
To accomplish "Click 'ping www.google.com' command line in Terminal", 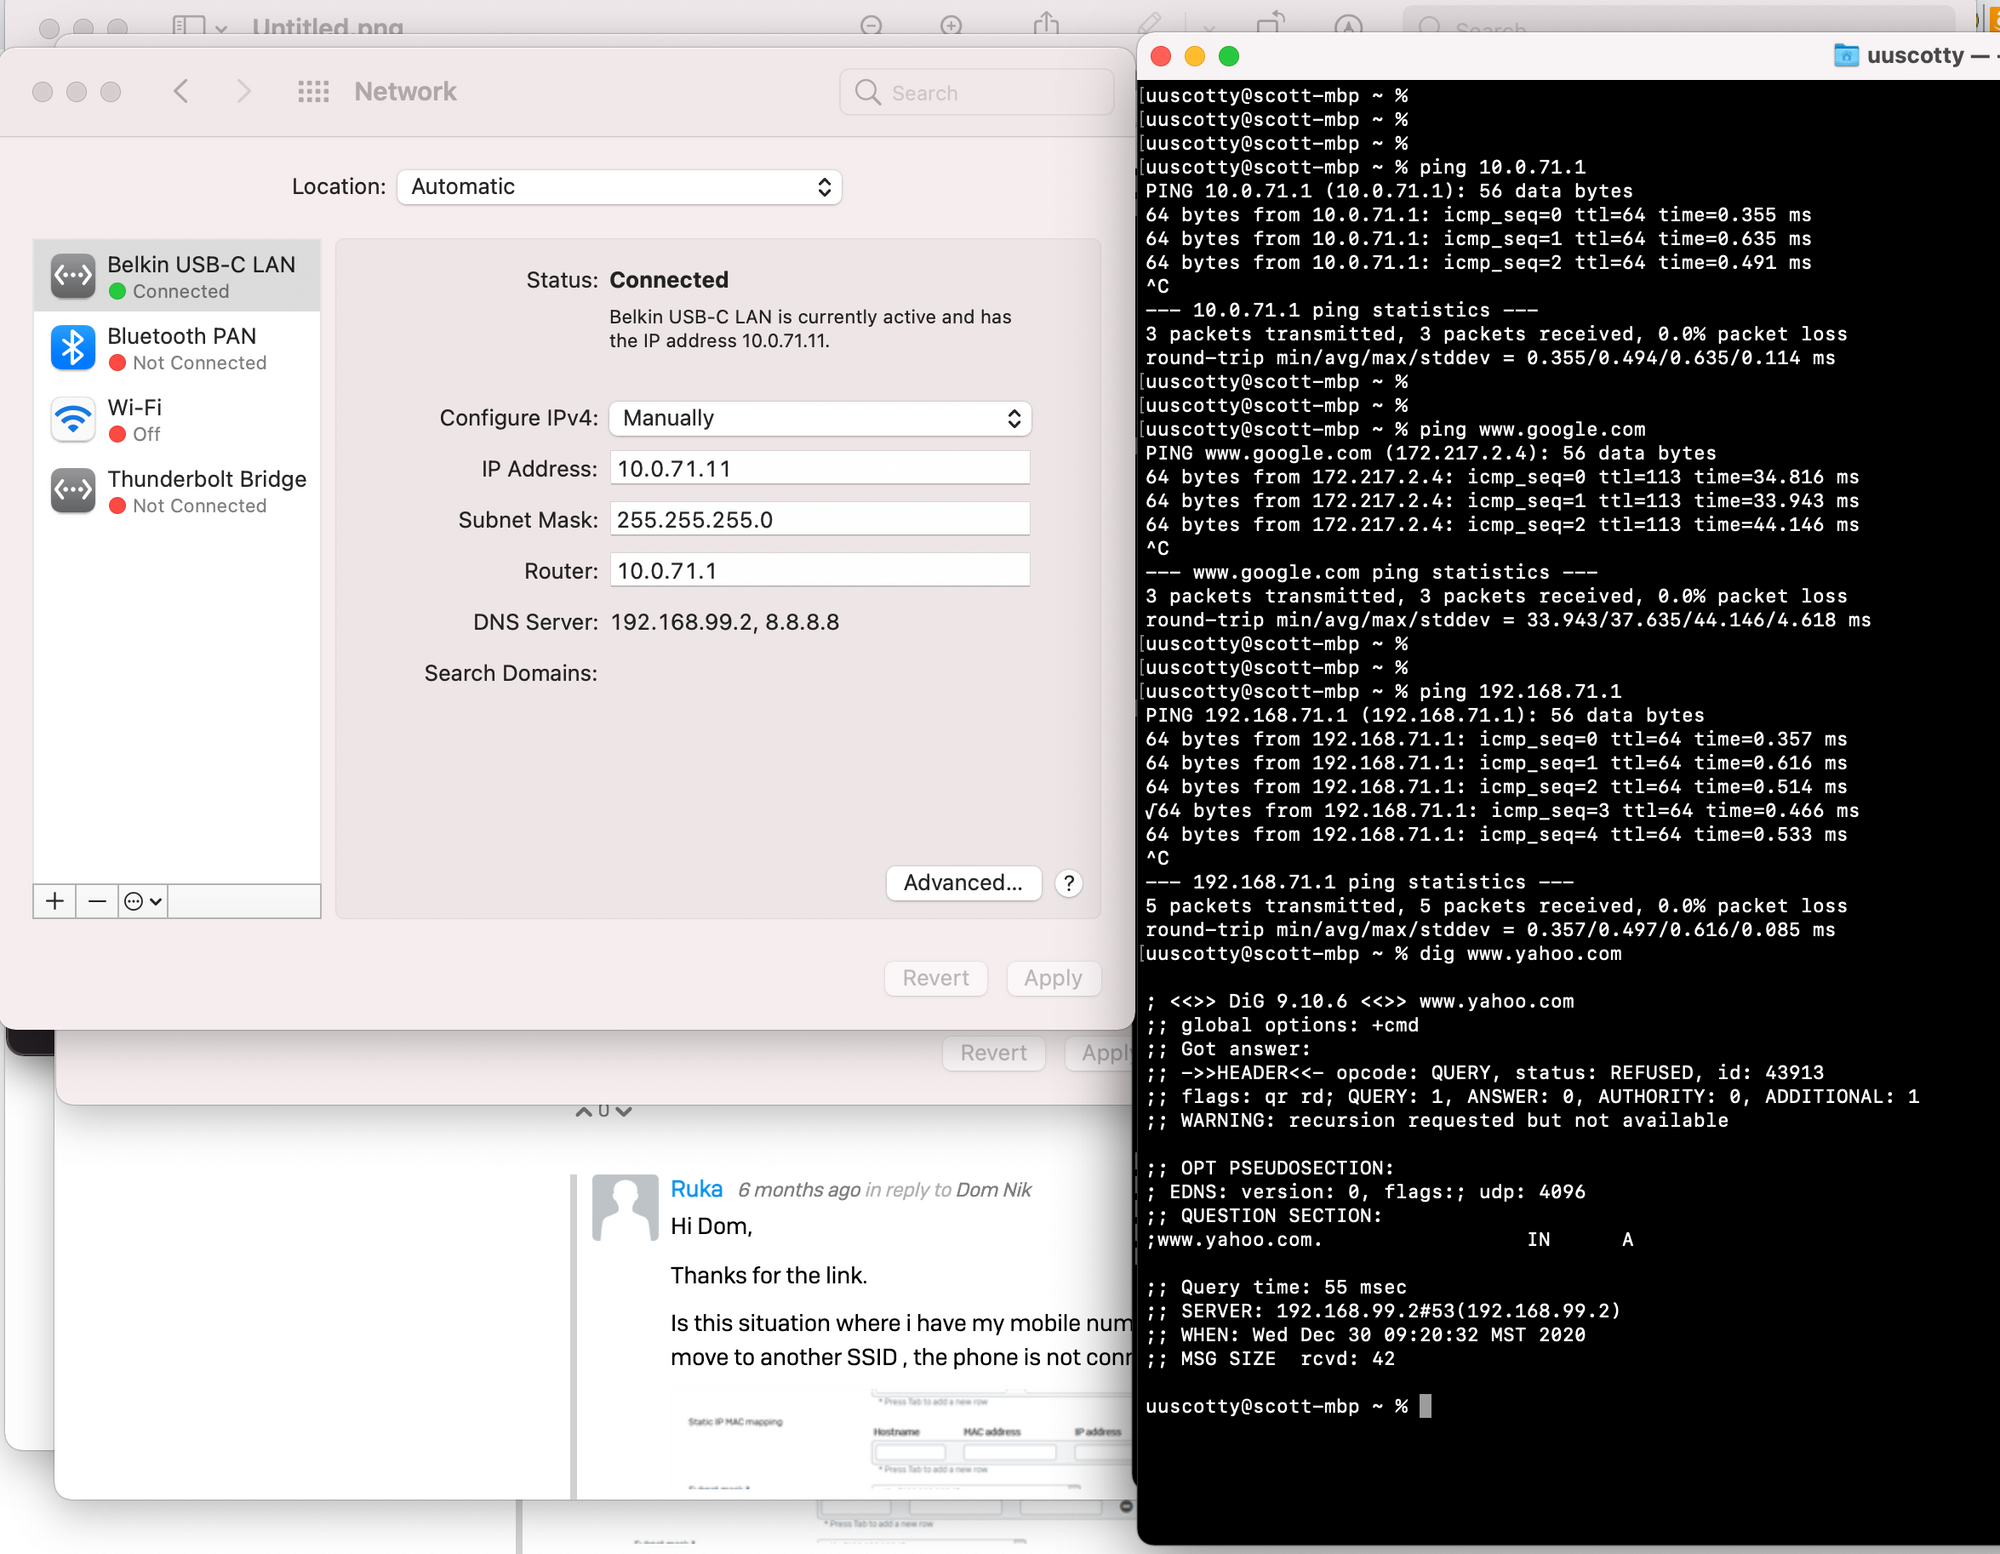I will point(1395,429).
